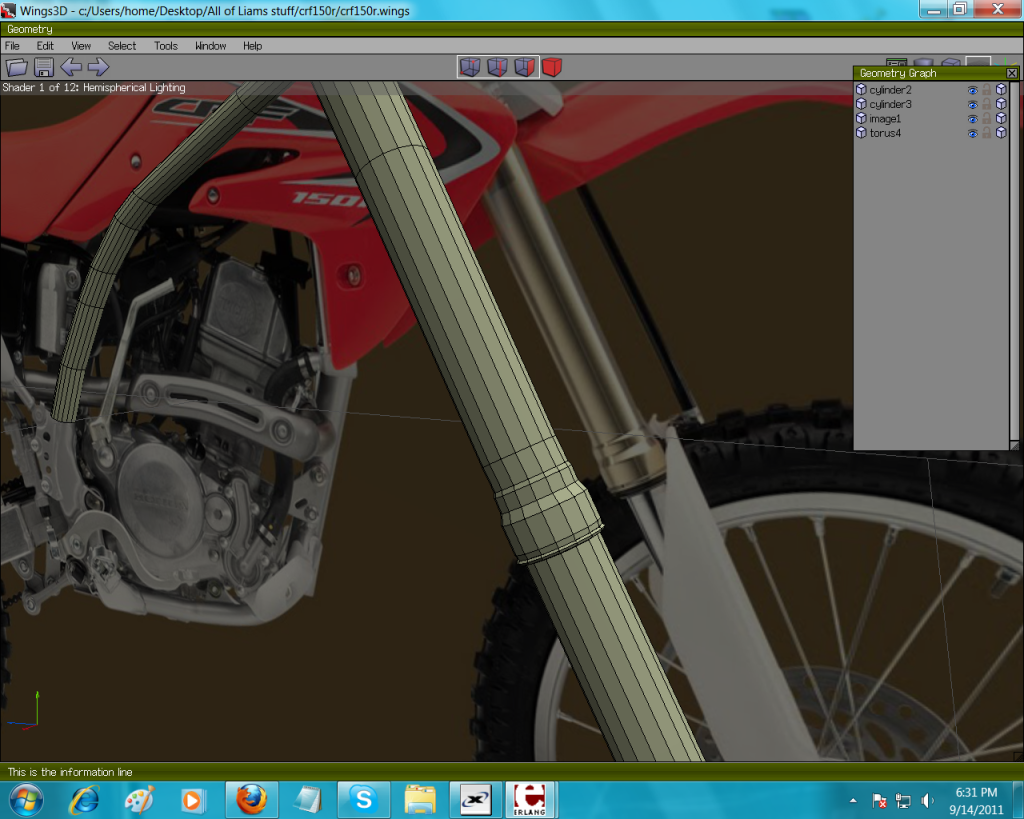Click the Geometry Graph vertical scrollbar
The image size is (1024, 819).
(1014, 261)
